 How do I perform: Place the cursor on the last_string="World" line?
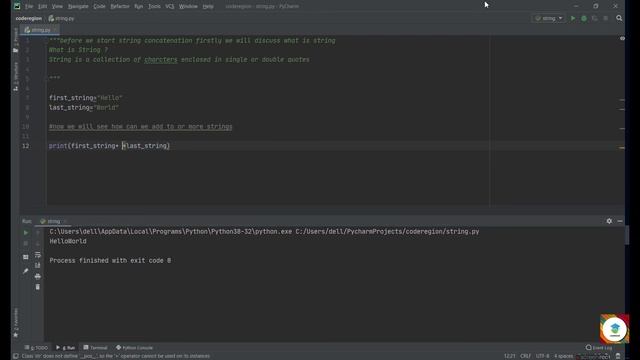pos(84,108)
